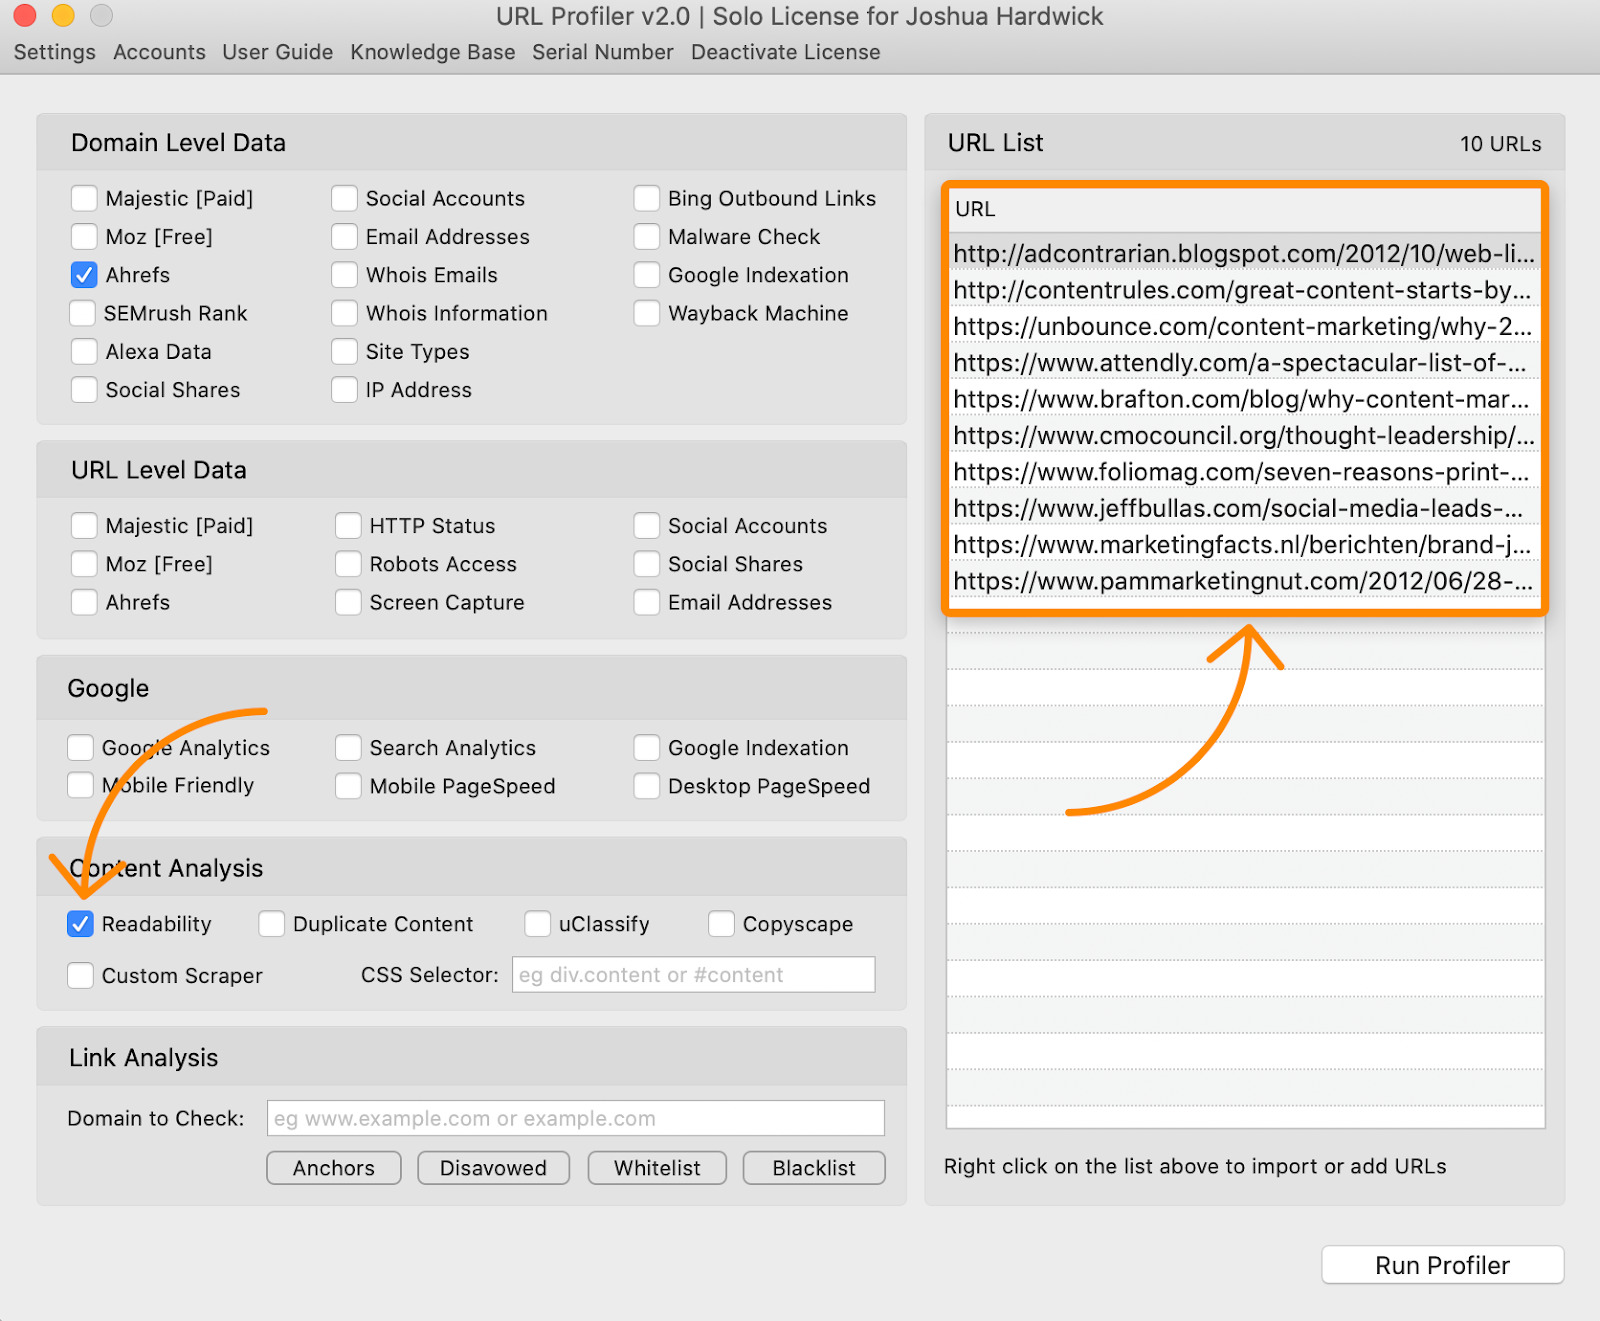
Task: Open the Knowledge Base menu item
Action: pyautogui.click(x=432, y=52)
